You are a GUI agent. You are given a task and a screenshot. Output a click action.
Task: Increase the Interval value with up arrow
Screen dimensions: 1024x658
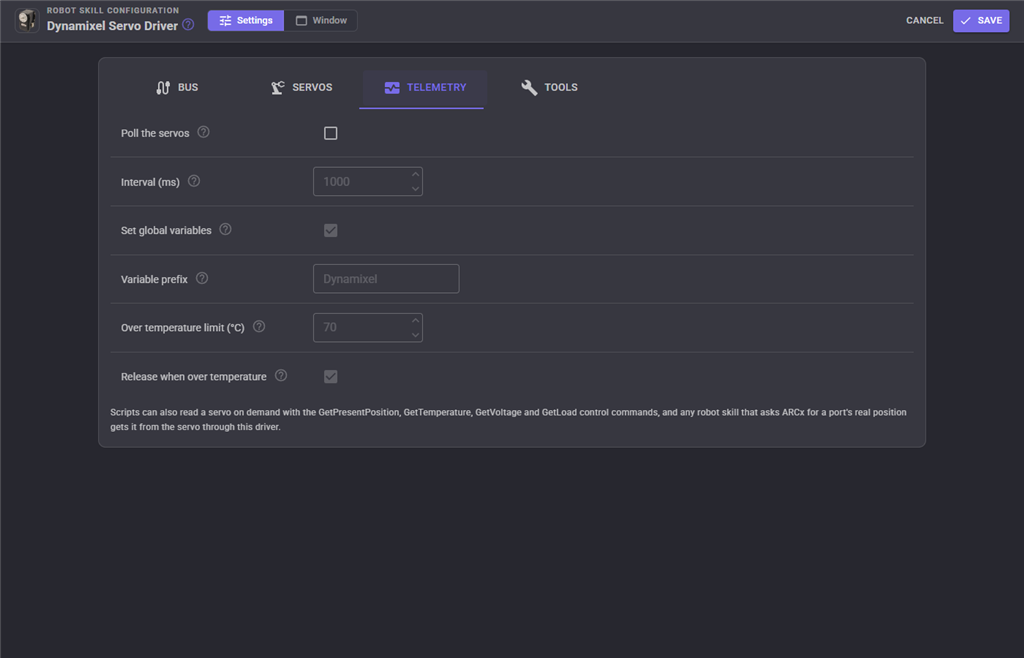(x=415, y=174)
